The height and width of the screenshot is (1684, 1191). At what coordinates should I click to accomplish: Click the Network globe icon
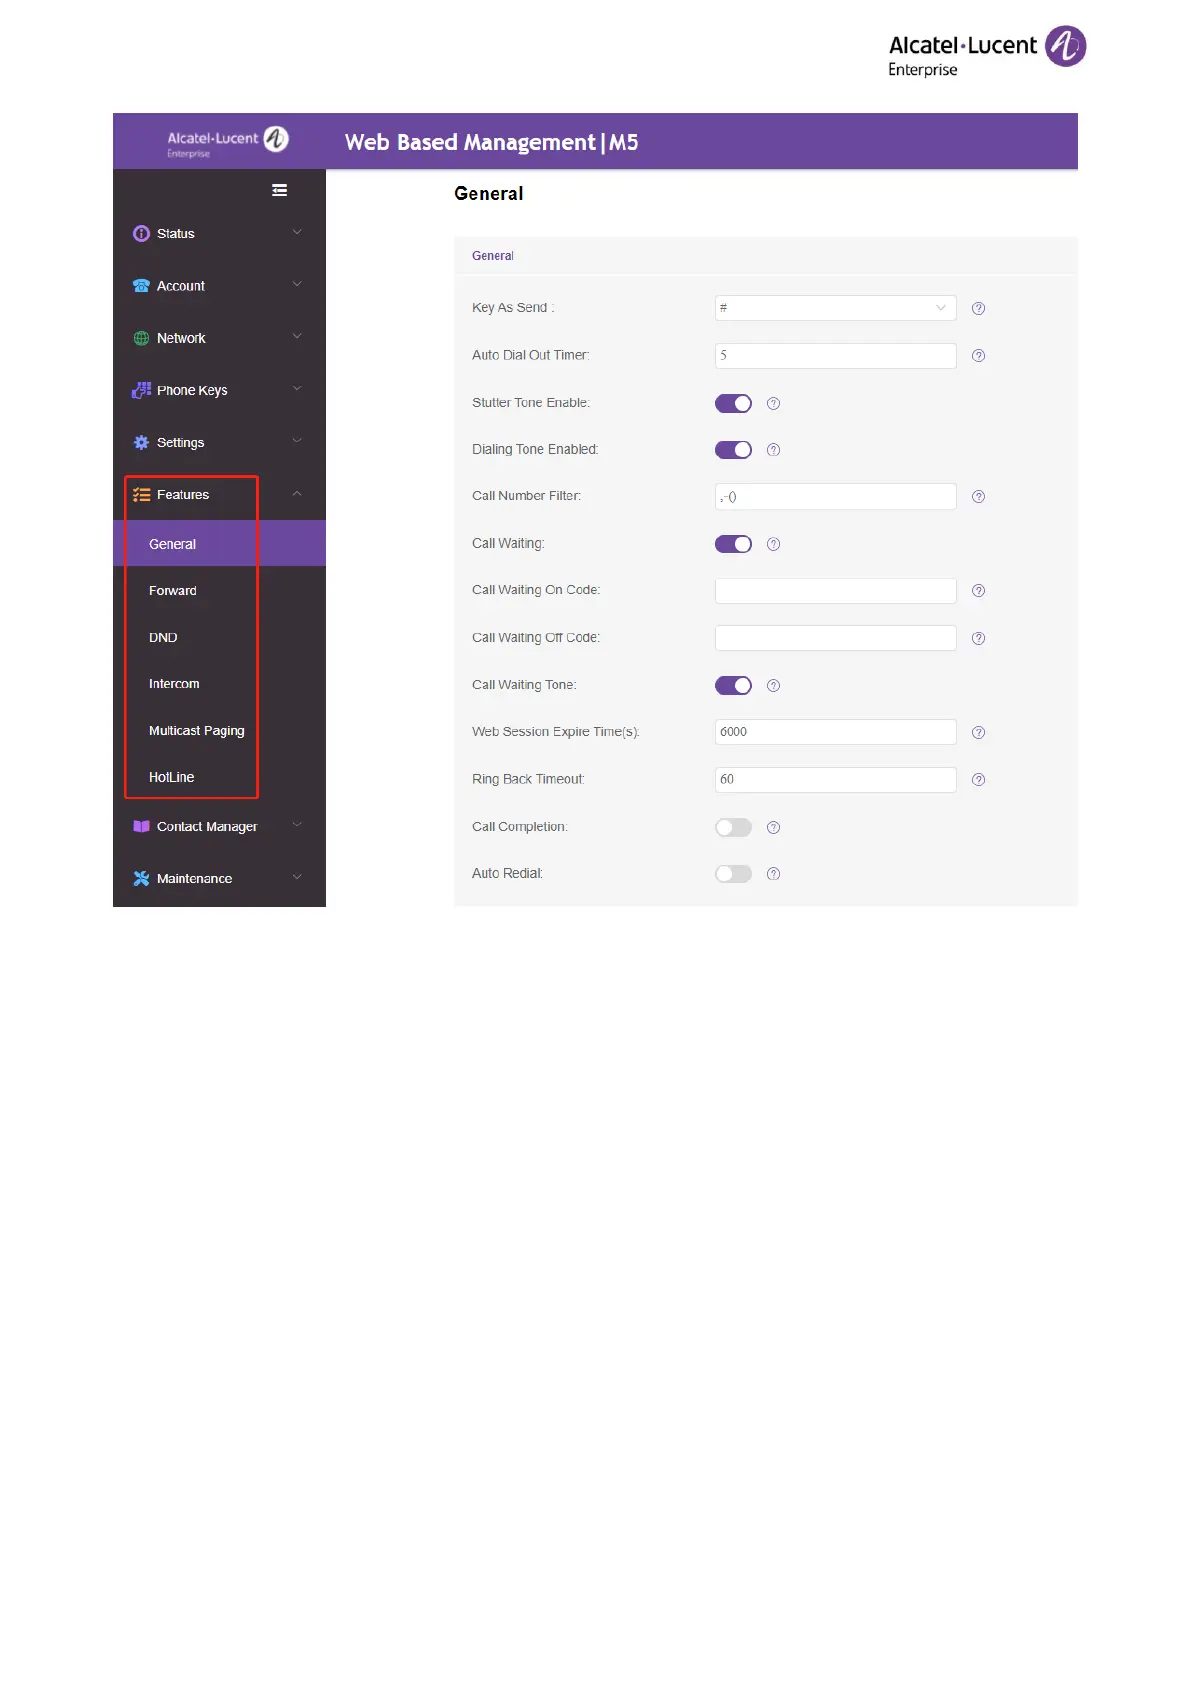click(141, 338)
